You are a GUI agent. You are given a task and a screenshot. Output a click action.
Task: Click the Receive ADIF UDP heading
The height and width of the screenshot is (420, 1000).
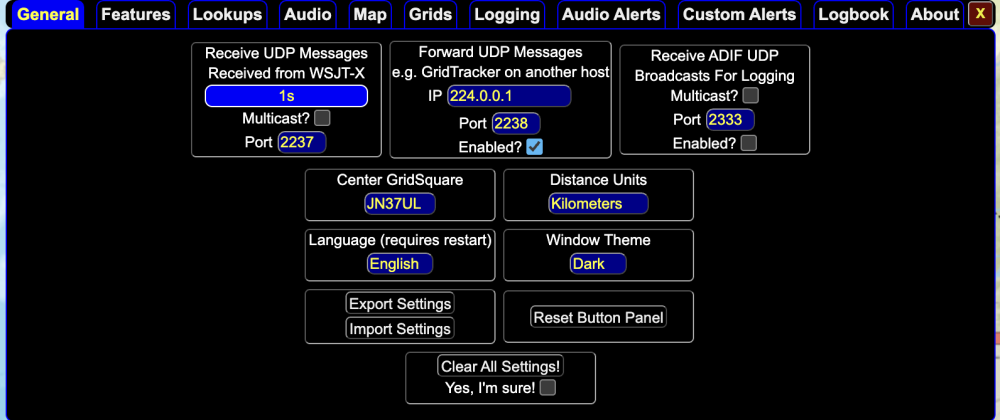tap(715, 56)
